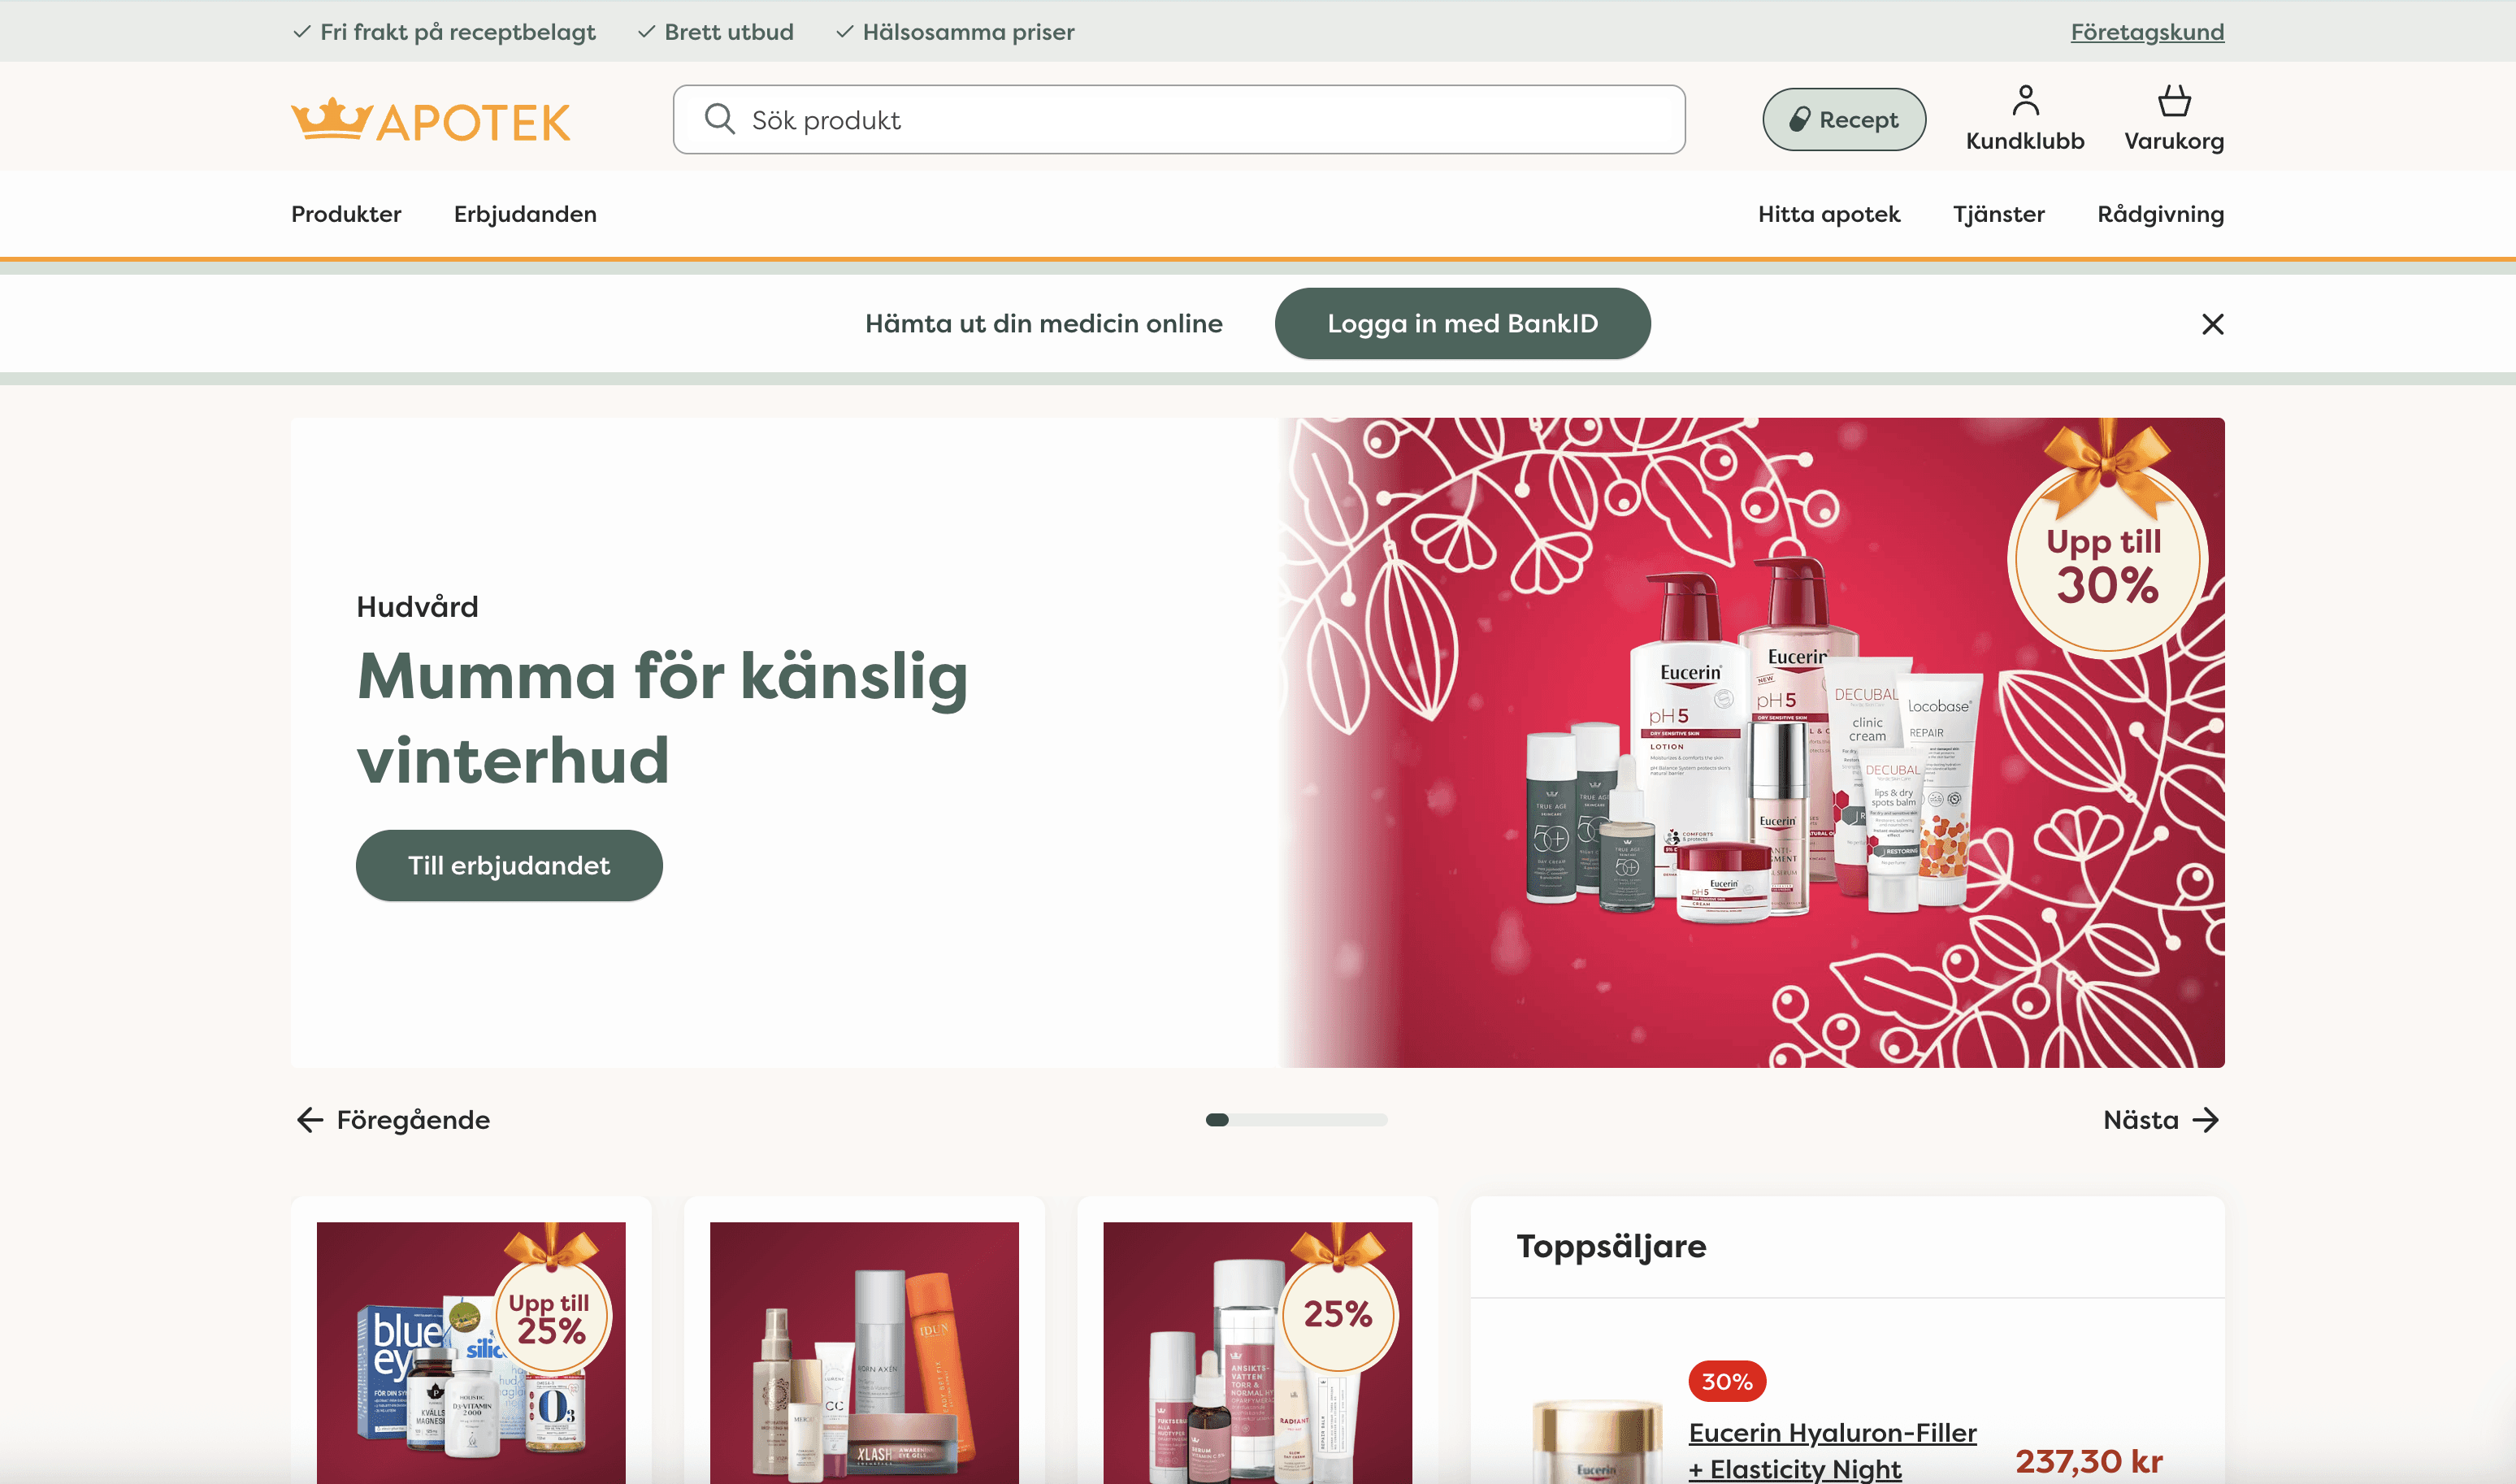Viewport: 2516px width, 1484px height.
Task: Click the Nästa right arrow
Action: 2205,1120
